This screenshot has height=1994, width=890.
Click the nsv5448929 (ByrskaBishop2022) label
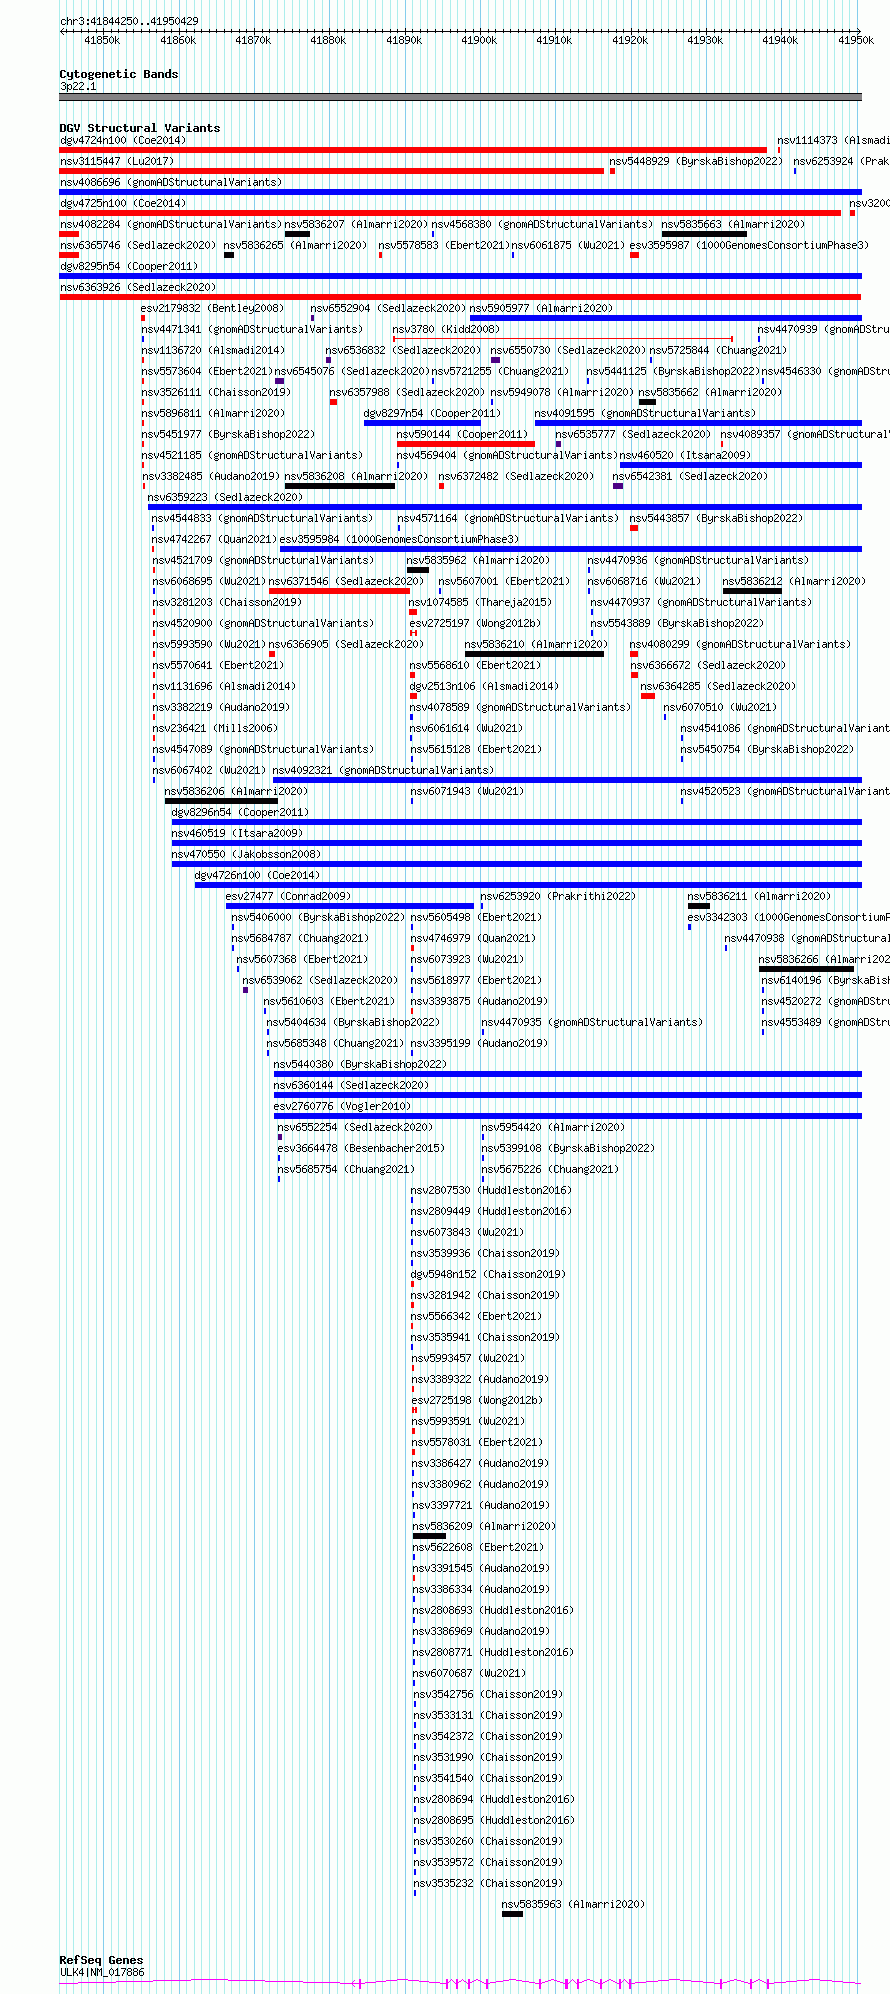pos(696,161)
